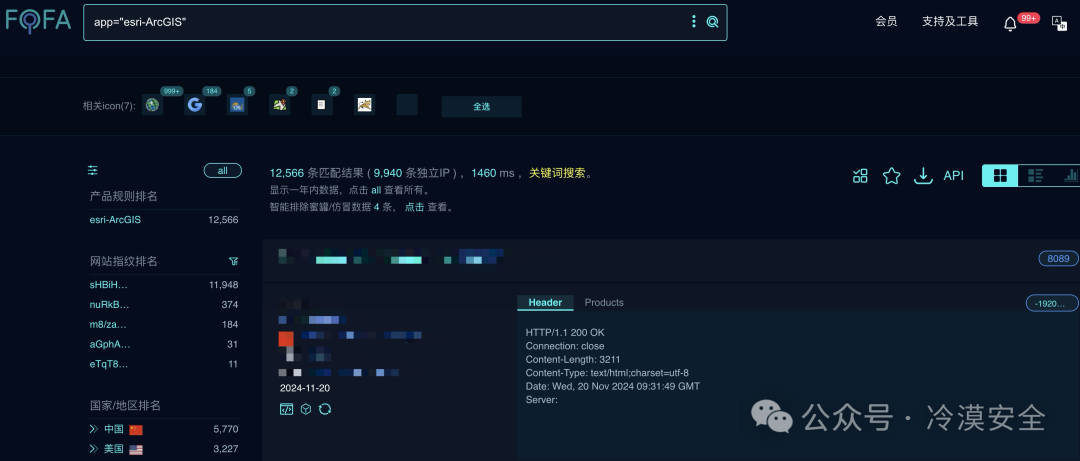Filter by fingerprint m8/za…
The width and height of the screenshot is (1080, 461).
pos(108,325)
